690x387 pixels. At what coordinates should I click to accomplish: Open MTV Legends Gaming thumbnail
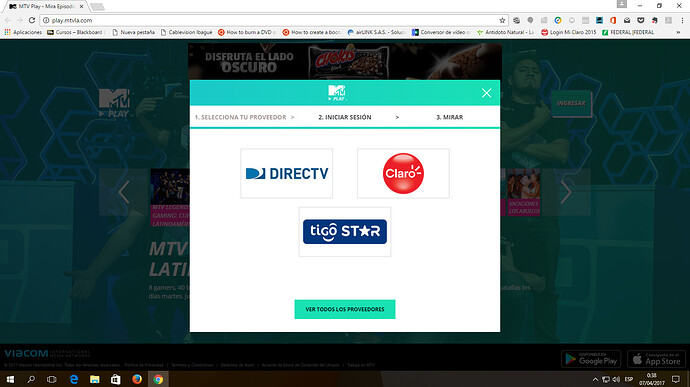170,198
